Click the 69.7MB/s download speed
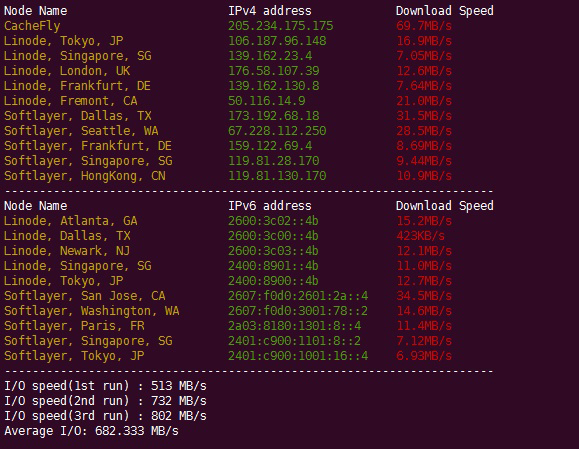 coord(424,26)
